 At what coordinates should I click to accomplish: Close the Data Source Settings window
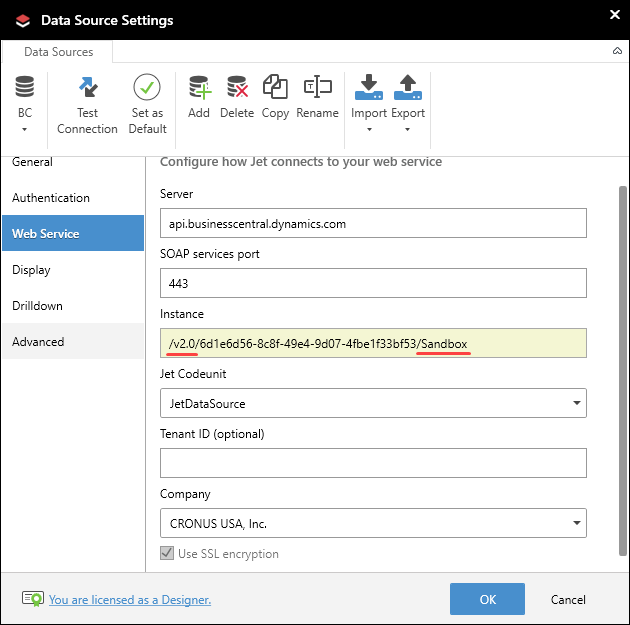(x=615, y=15)
